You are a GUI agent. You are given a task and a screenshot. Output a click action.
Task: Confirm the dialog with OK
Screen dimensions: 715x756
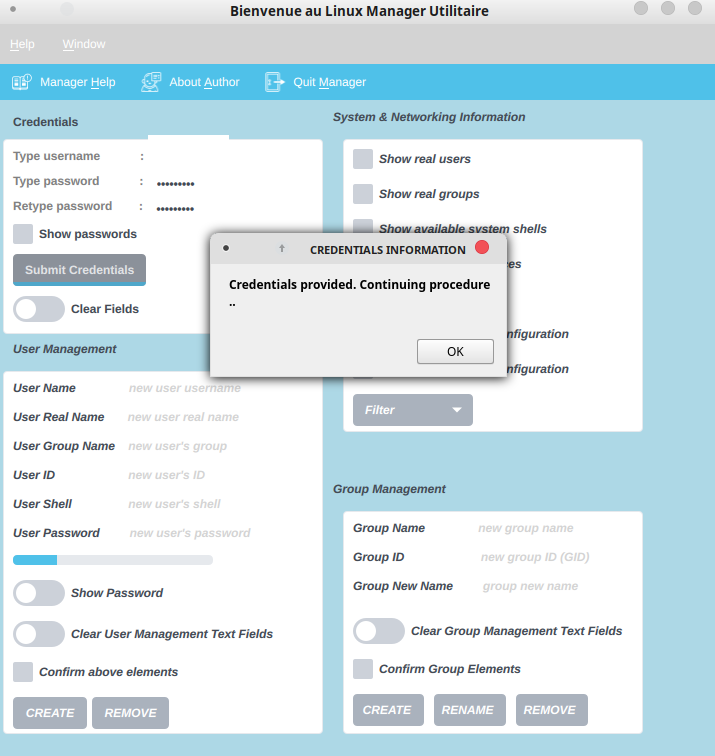(455, 351)
